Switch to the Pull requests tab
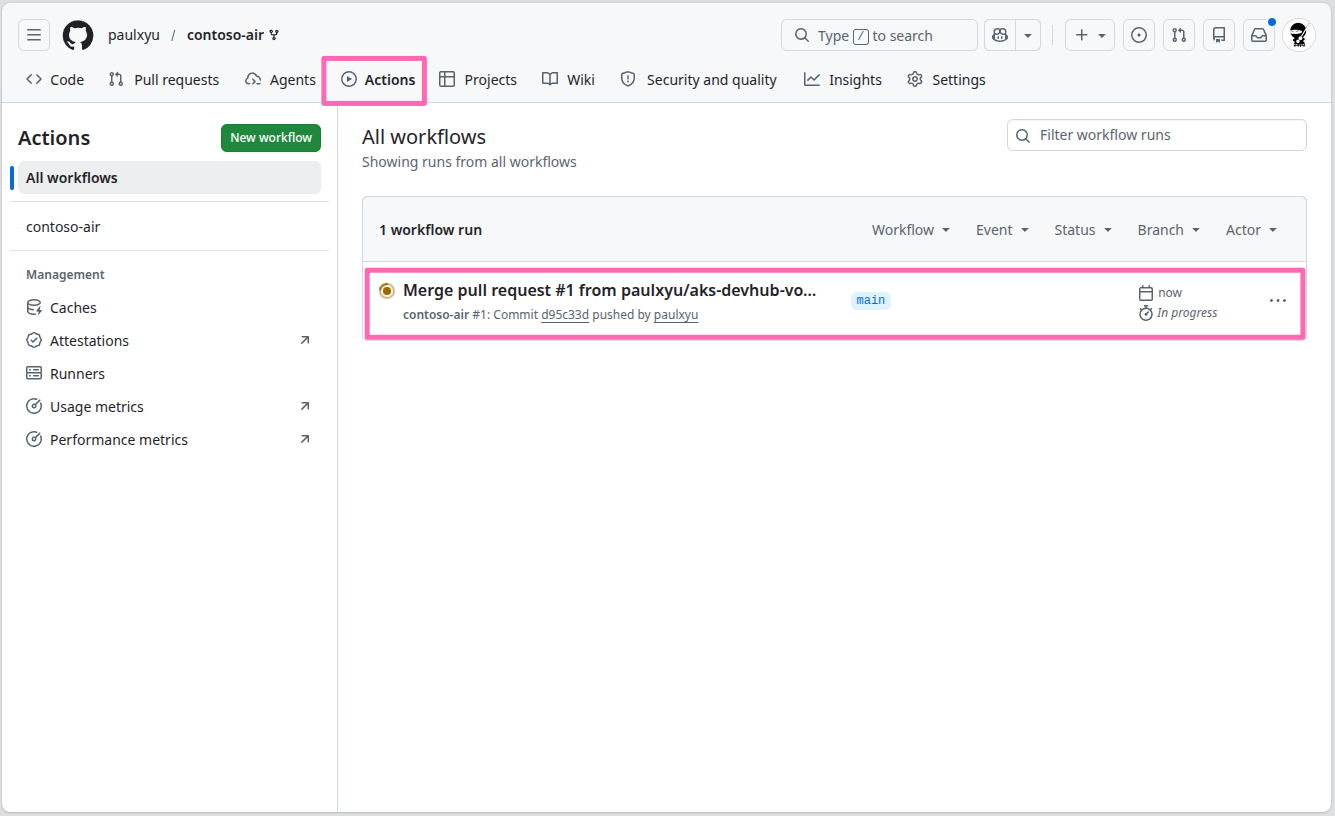 (164, 80)
